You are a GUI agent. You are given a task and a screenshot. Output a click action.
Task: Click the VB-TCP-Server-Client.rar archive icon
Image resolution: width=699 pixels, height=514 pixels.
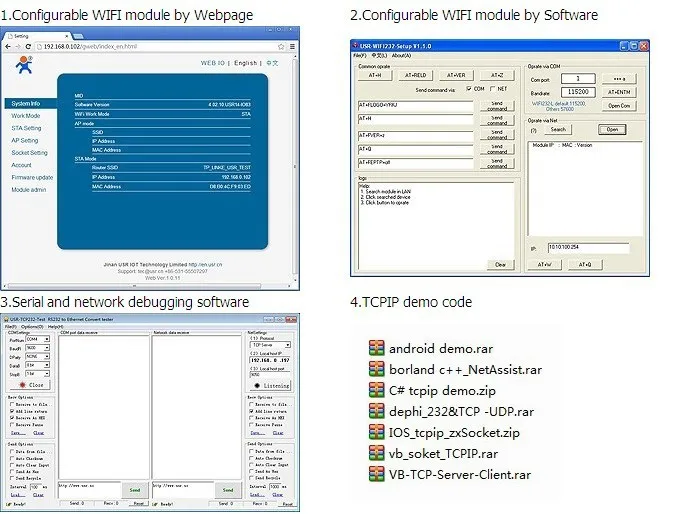pyautogui.click(x=376, y=474)
